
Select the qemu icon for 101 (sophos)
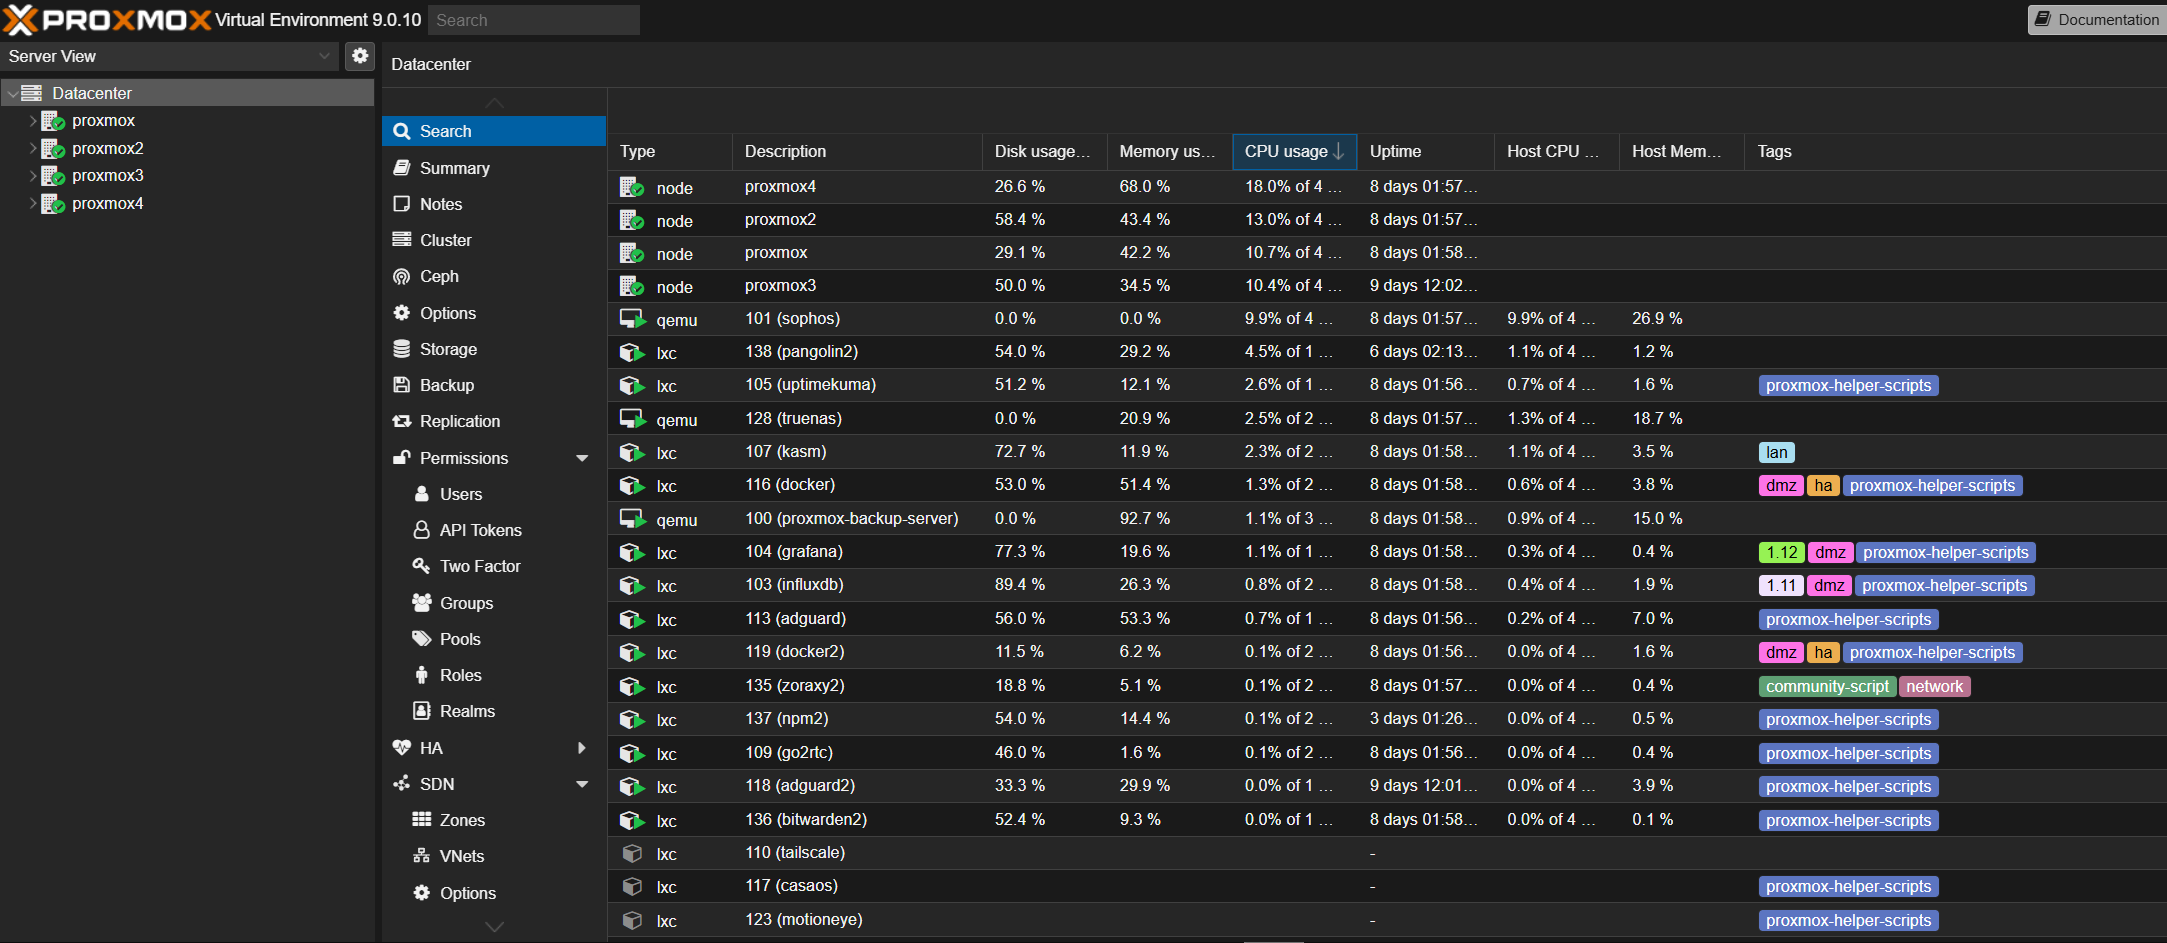(x=632, y=319)
